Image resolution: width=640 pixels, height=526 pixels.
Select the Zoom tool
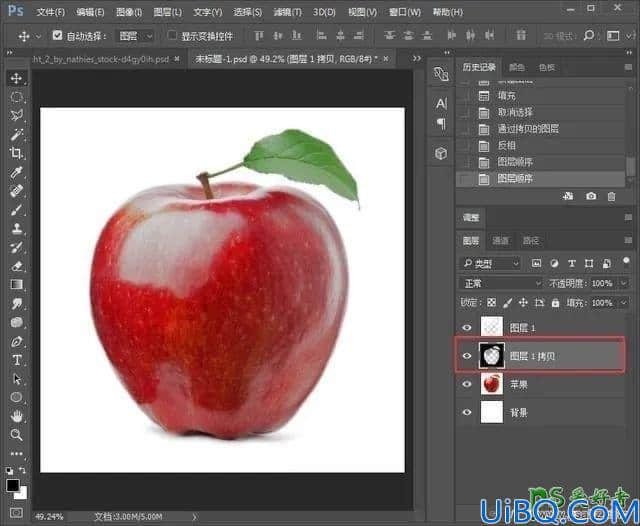point(16,435)
